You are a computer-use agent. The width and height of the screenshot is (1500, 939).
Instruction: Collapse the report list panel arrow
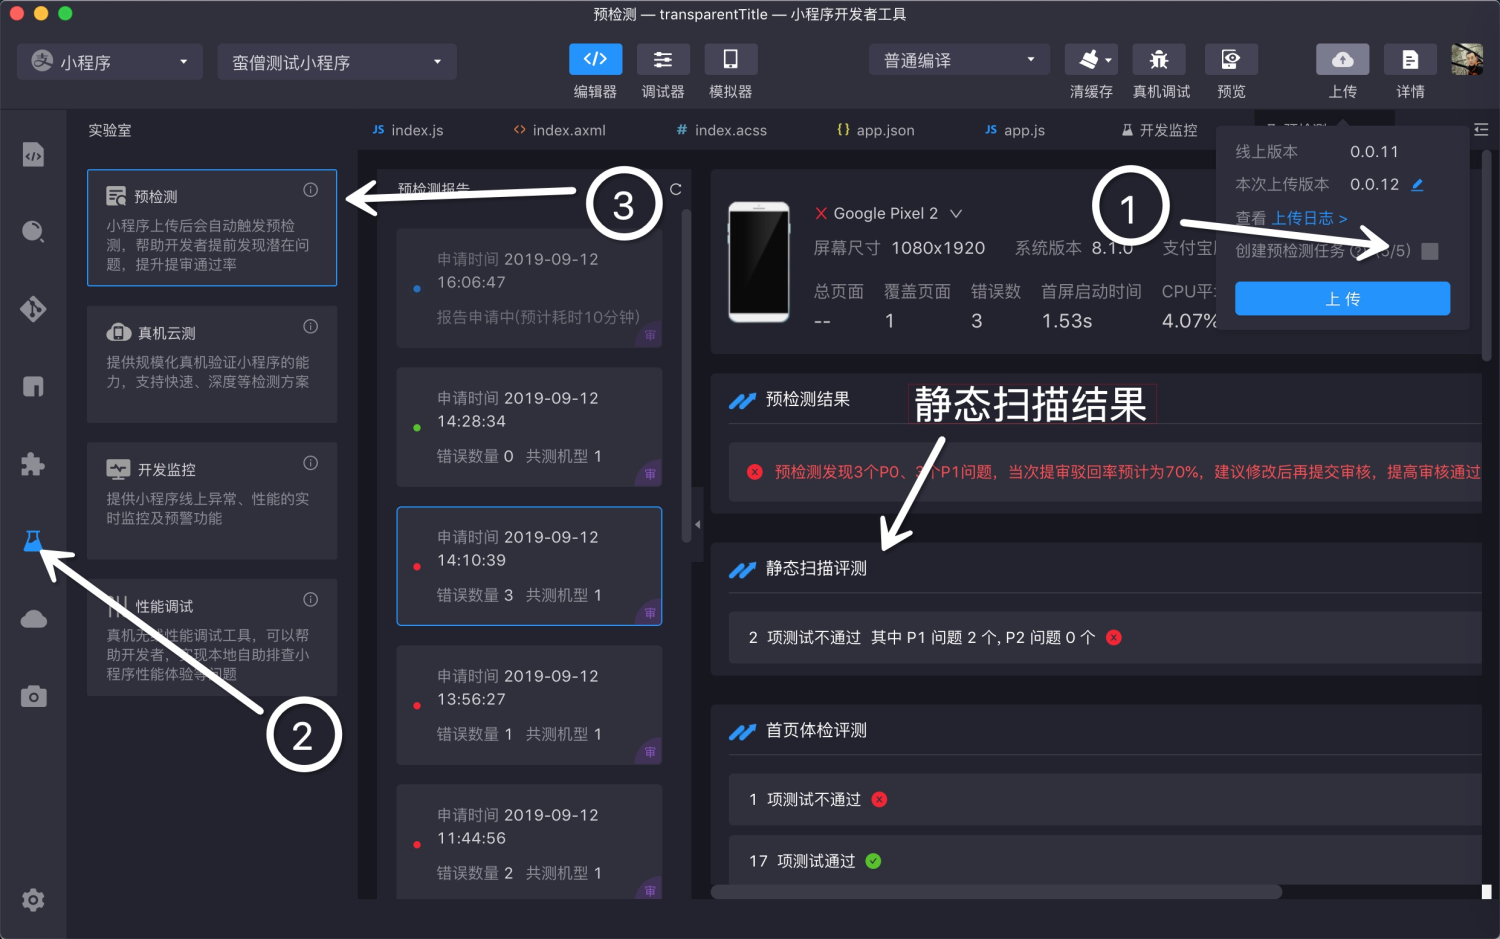point(697,524)
